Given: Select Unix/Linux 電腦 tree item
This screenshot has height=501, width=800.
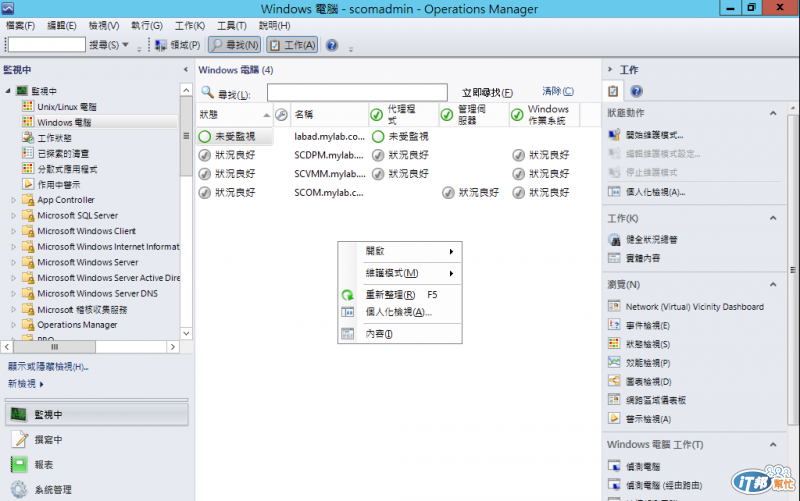Looking at the screenshot, I should 66,107.
